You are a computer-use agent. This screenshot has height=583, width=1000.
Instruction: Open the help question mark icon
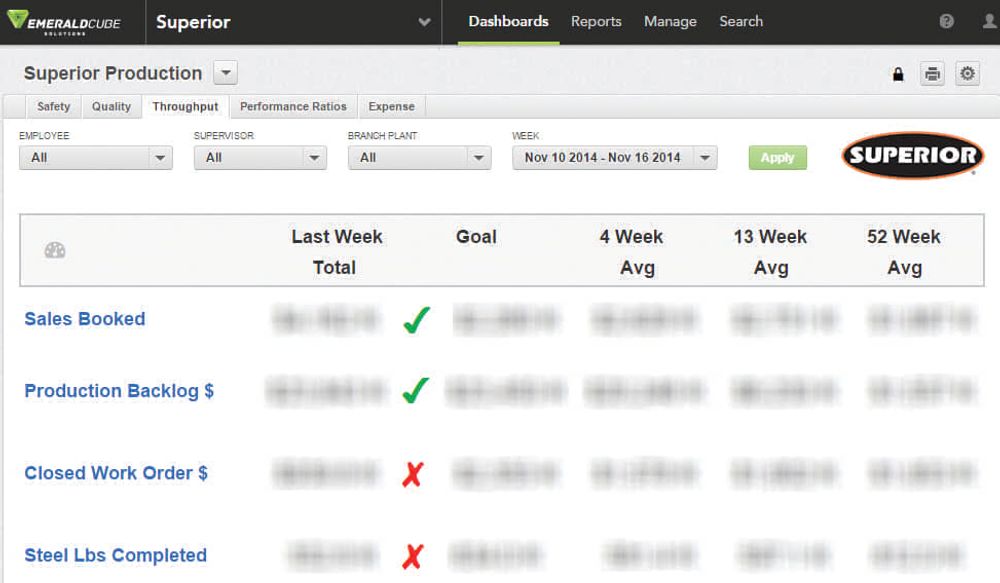pyautogui.click(x=946, y=21)
